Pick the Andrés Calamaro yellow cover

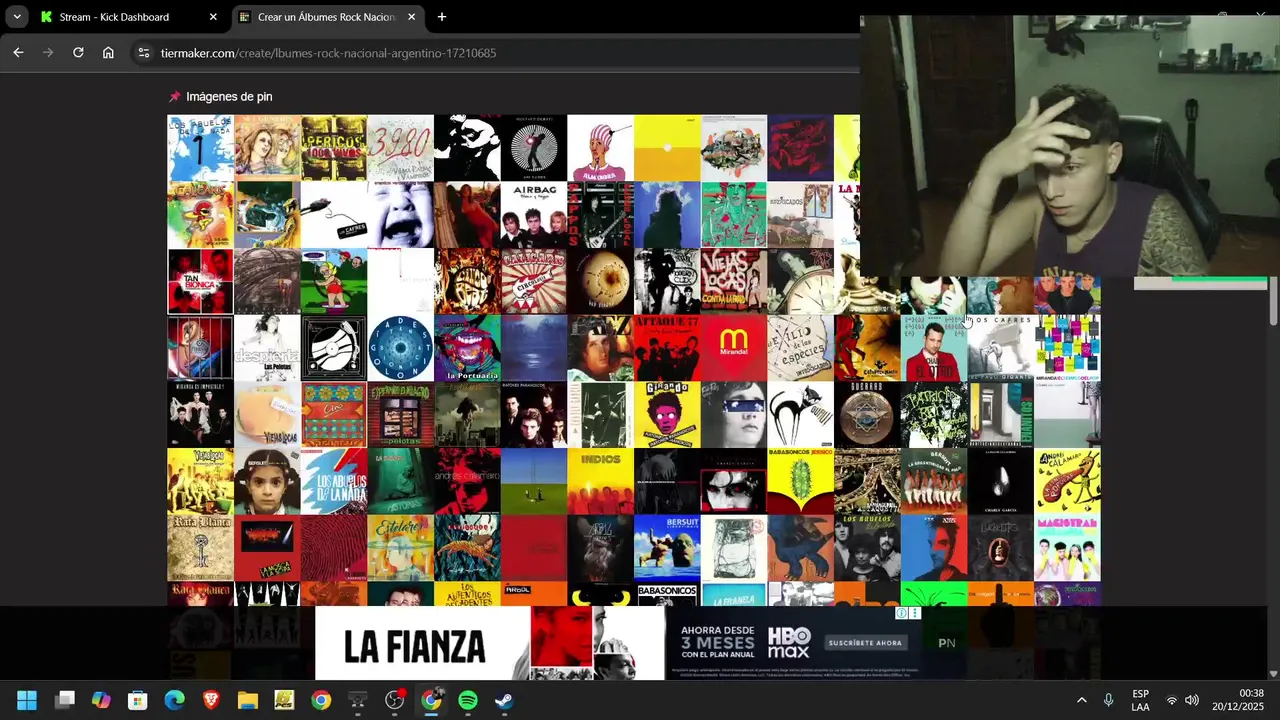(1067, 481)
